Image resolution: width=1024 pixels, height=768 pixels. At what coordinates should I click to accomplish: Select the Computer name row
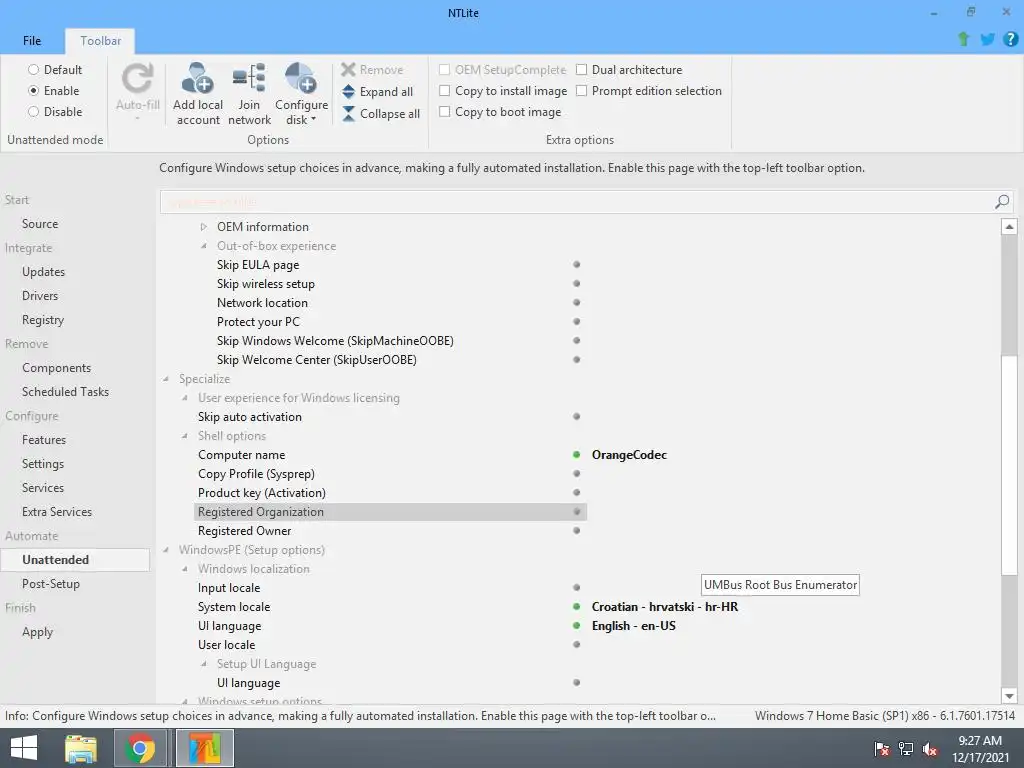point(391,455)
